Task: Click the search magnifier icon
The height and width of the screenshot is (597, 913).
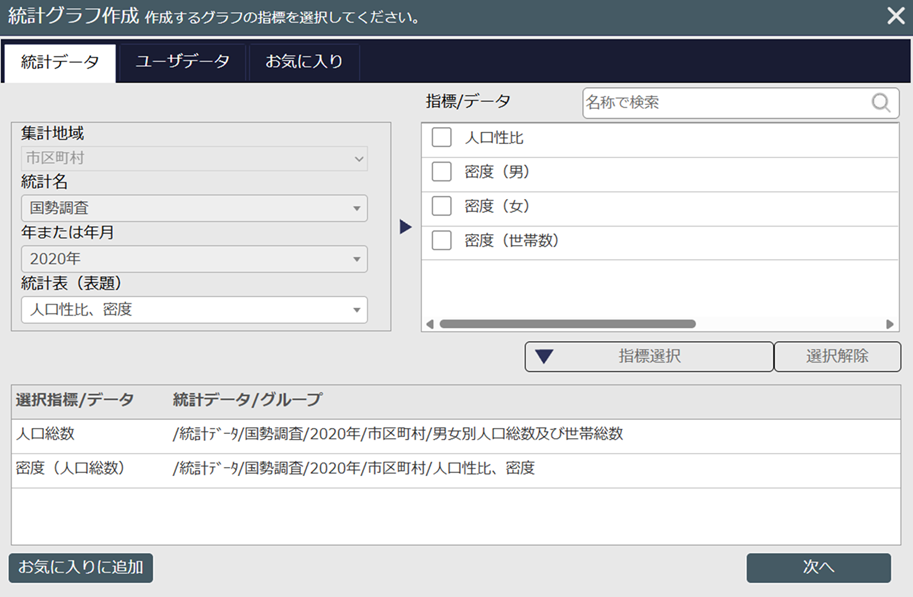Action: click(x=881, y=102)
